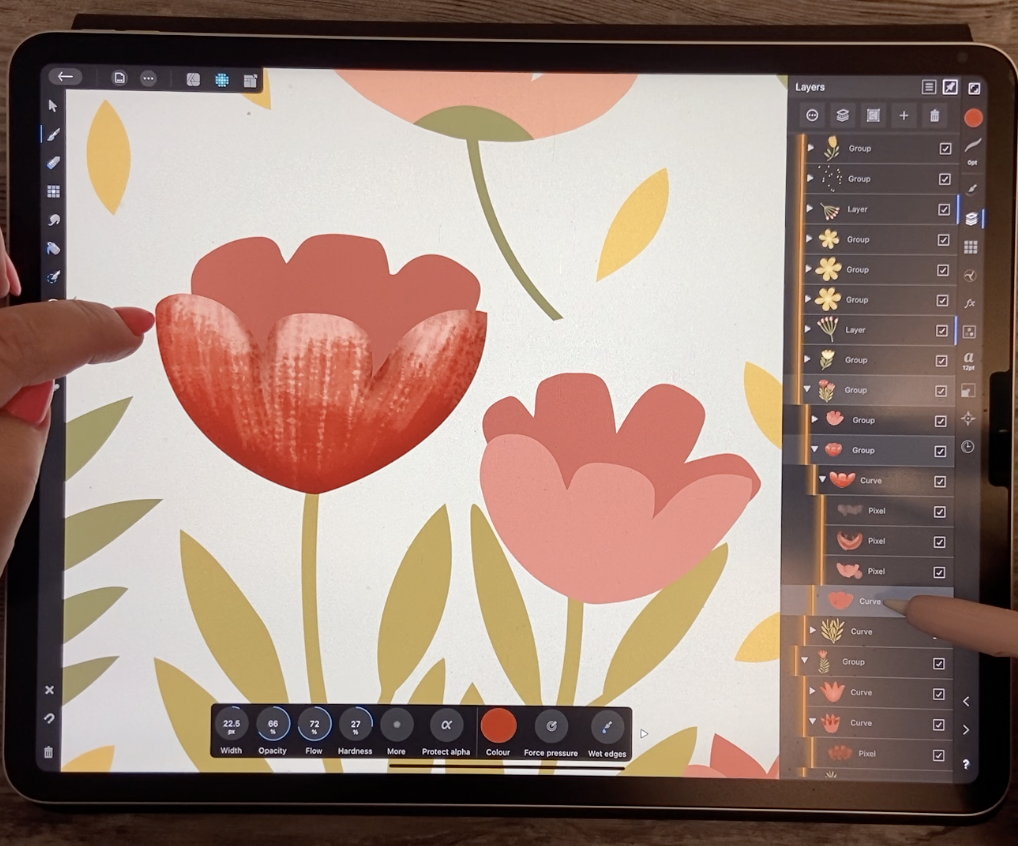Select the Move tool arrow
Screen dimensions: 1018x846
(53, 106)
